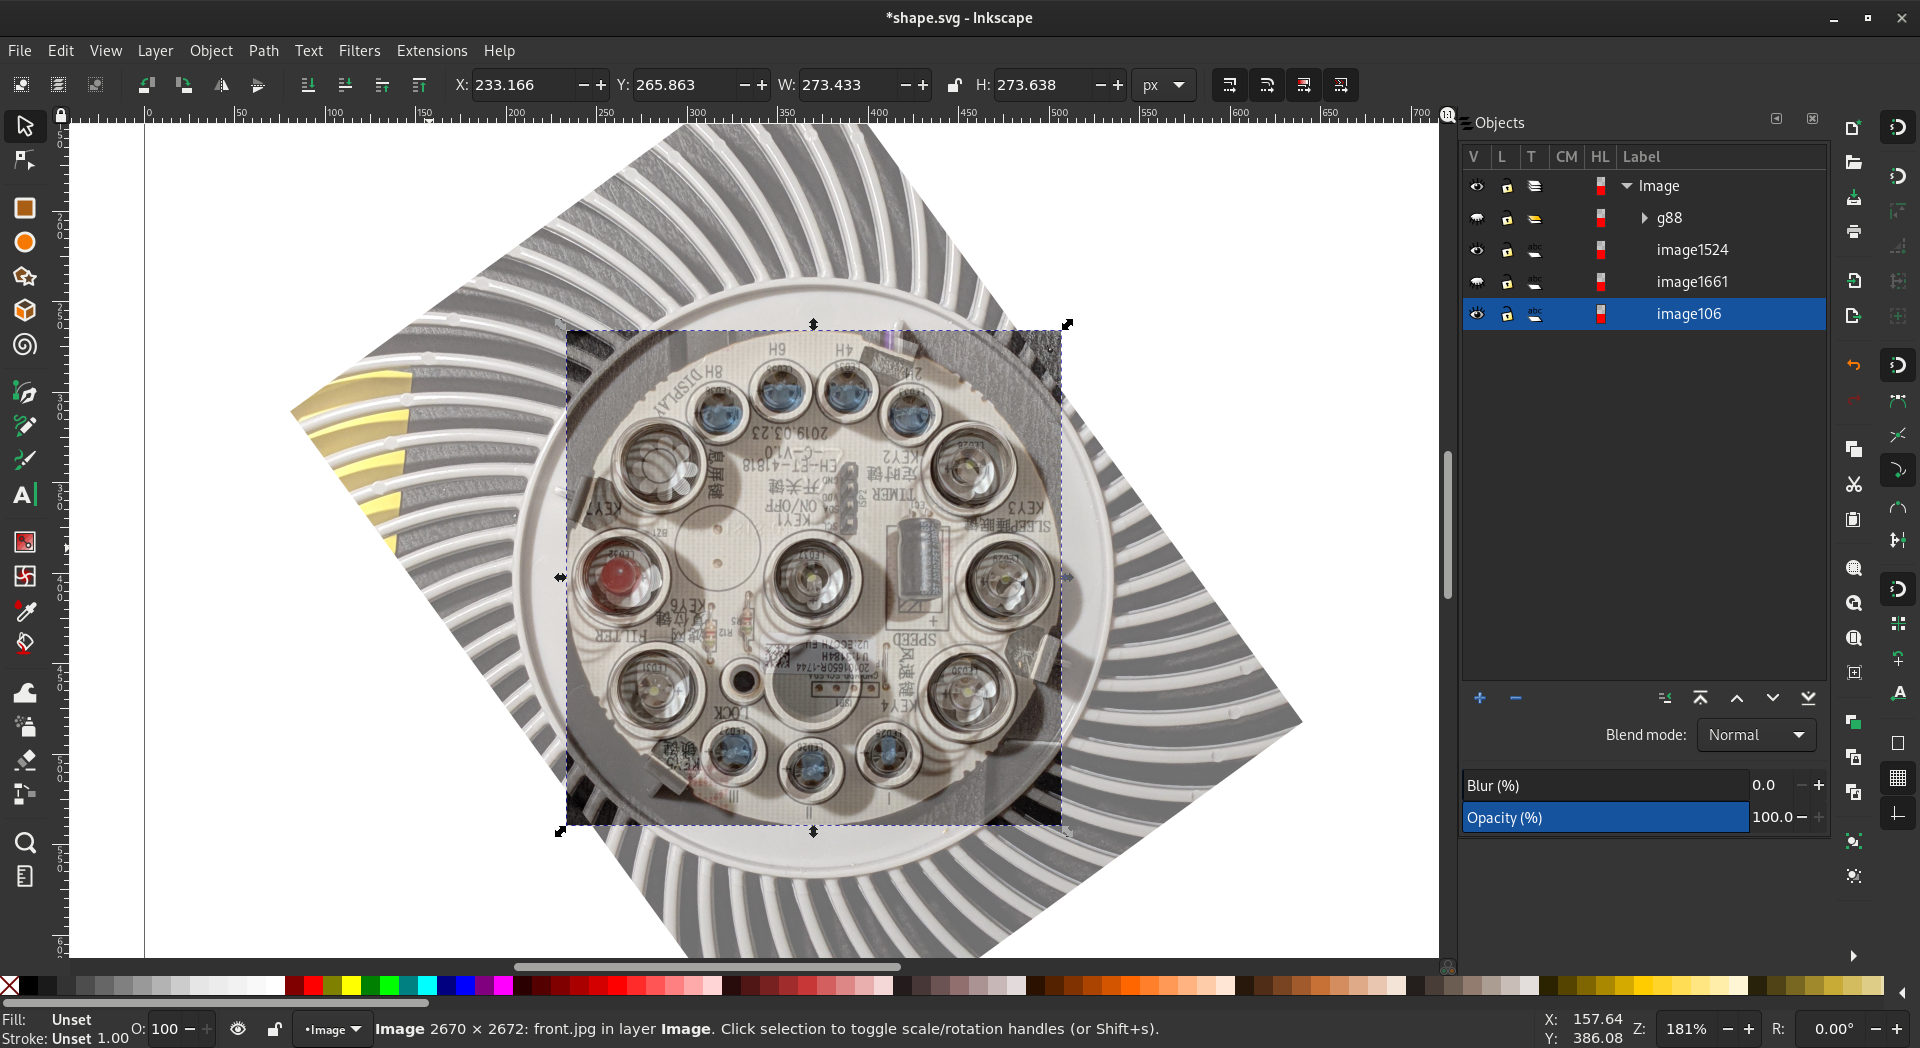1920x1048 pixels.
Task: Toggle the lock on image106 layer row
Action: (x=1506, y=314)
